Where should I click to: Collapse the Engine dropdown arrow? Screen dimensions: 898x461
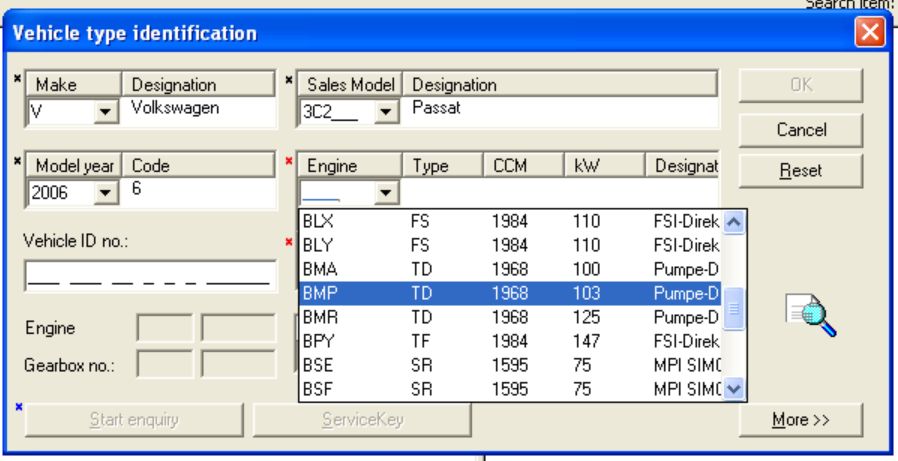(386, 192)
